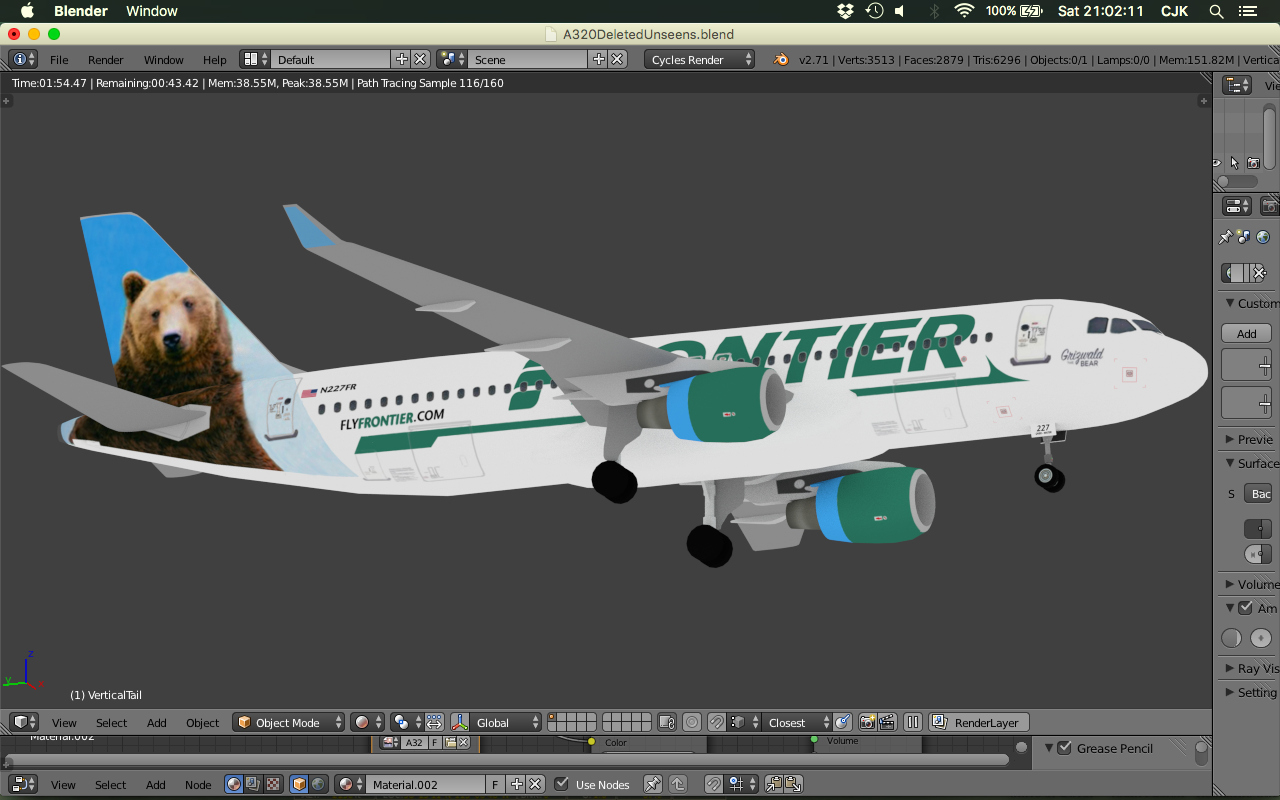Click the Add button under Custom Properties

tap(1246, 334)
